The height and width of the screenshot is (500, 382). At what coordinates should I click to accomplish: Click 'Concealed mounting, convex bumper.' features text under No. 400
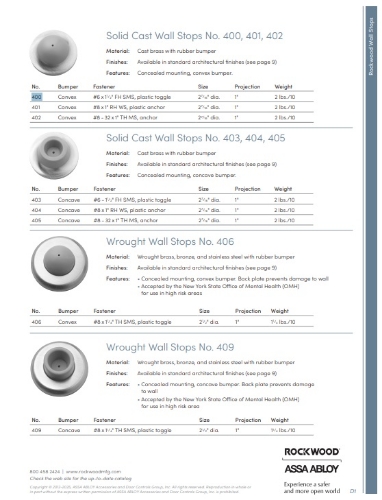point(185,73)
